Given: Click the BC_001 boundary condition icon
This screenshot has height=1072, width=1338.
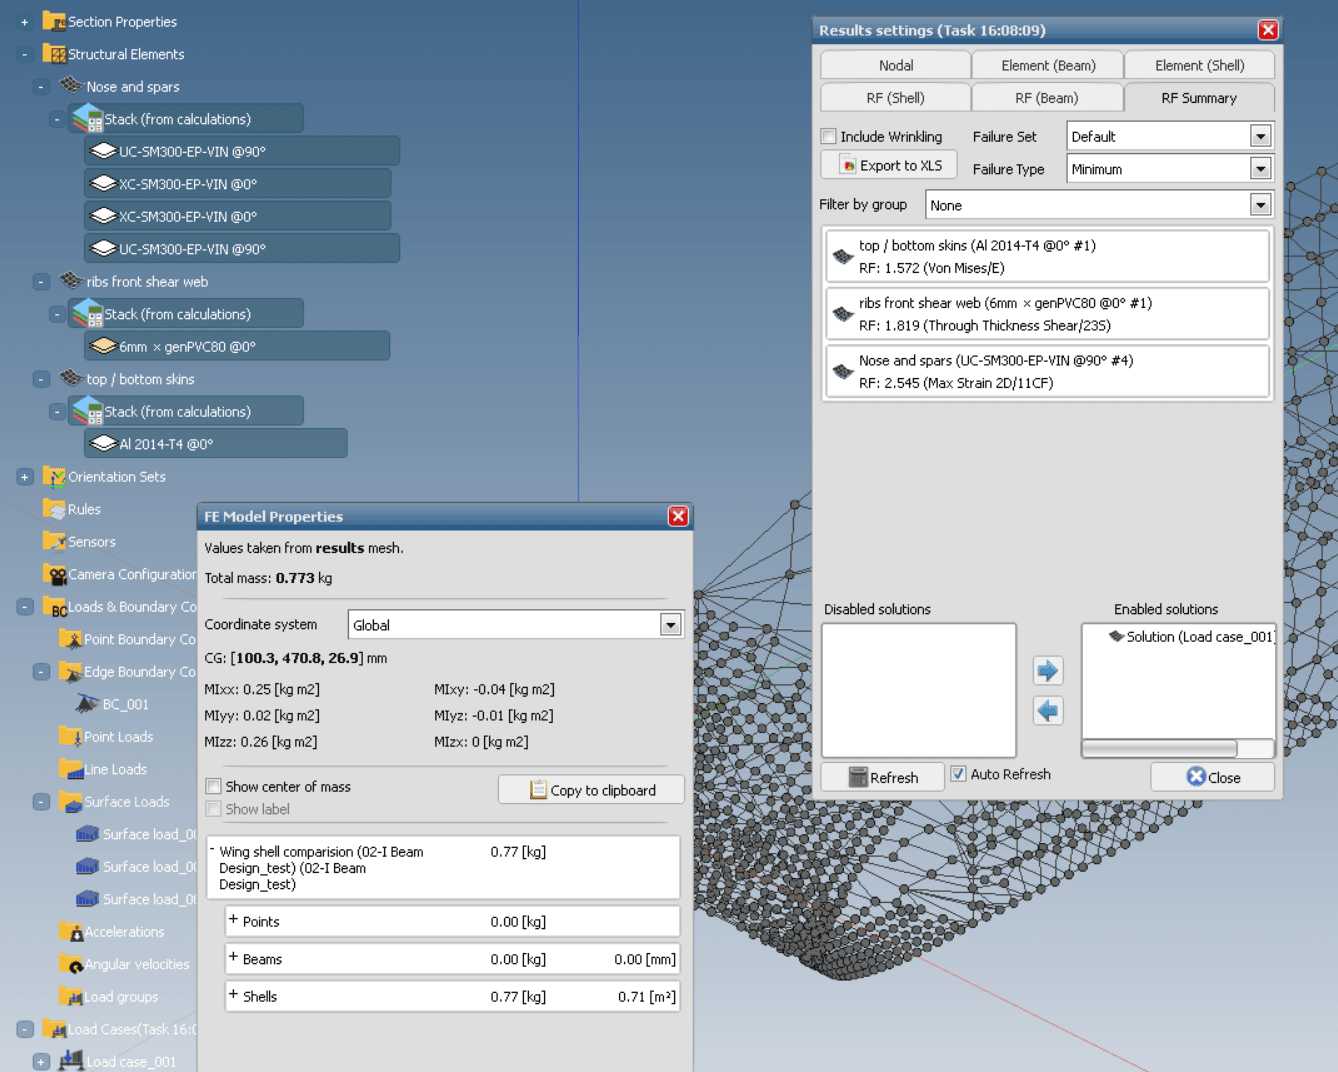Looking at the screenshot, I should [87, 703].
